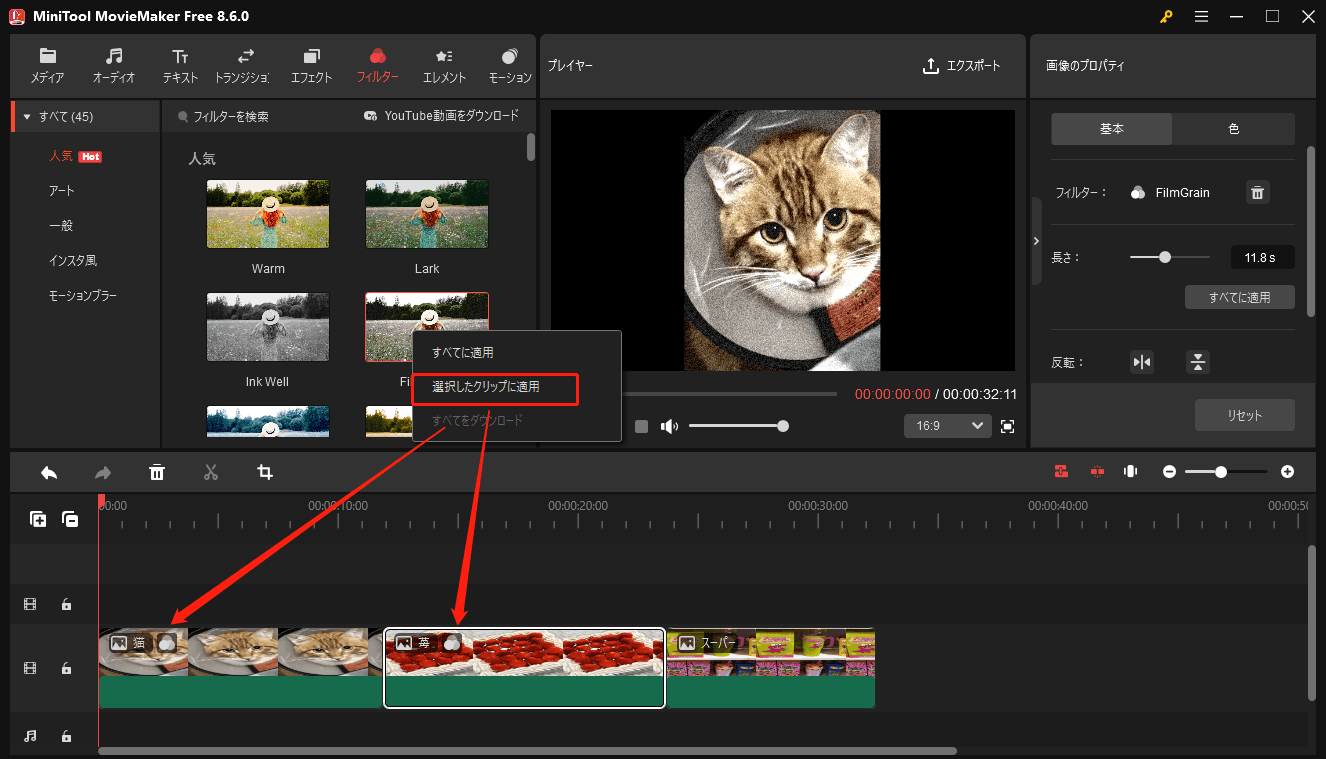This screenshot has width=1326, height=759.
Task: Open the 16:9 aspect ratio dropdown
Action: click(946, 425)
